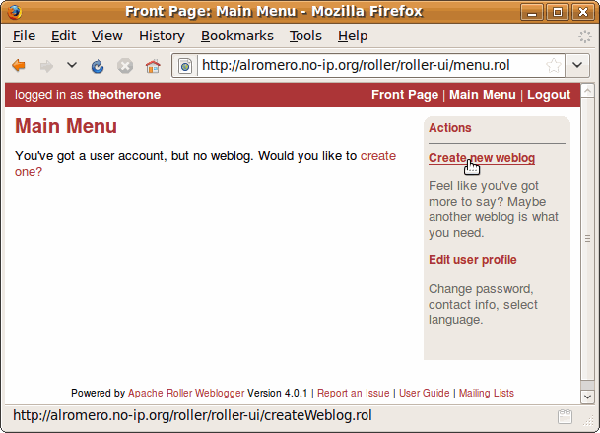Click the Front Page link
600x433 pixels.
pos(404,94)
